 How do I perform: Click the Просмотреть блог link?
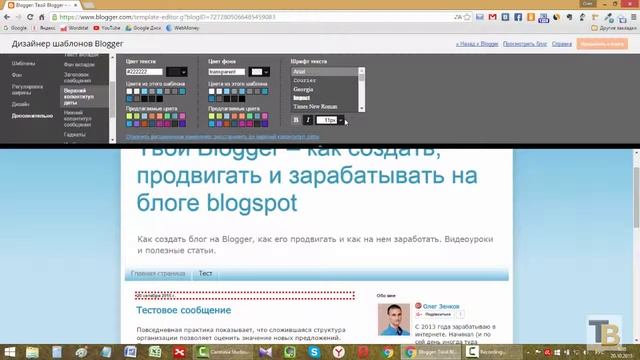[525, 44]
